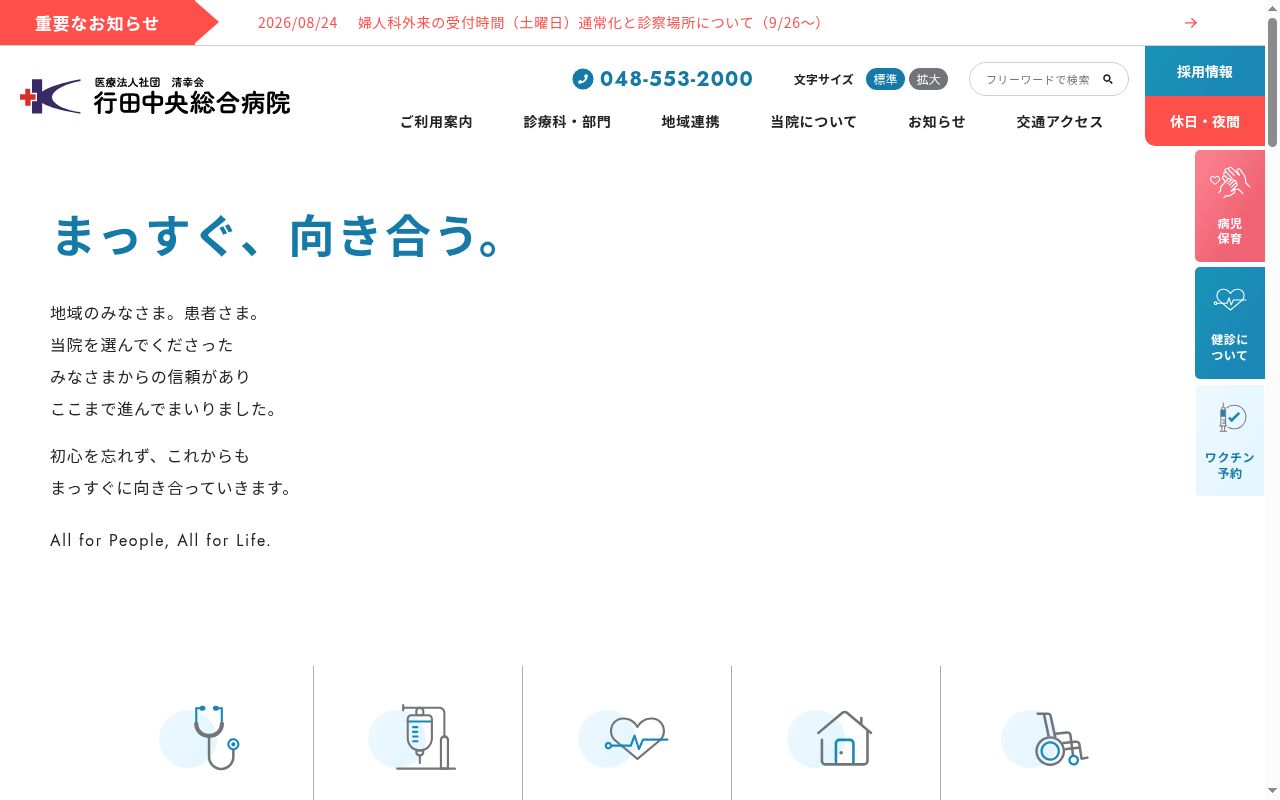Click the search magnifier icon

coord(1108,79)
